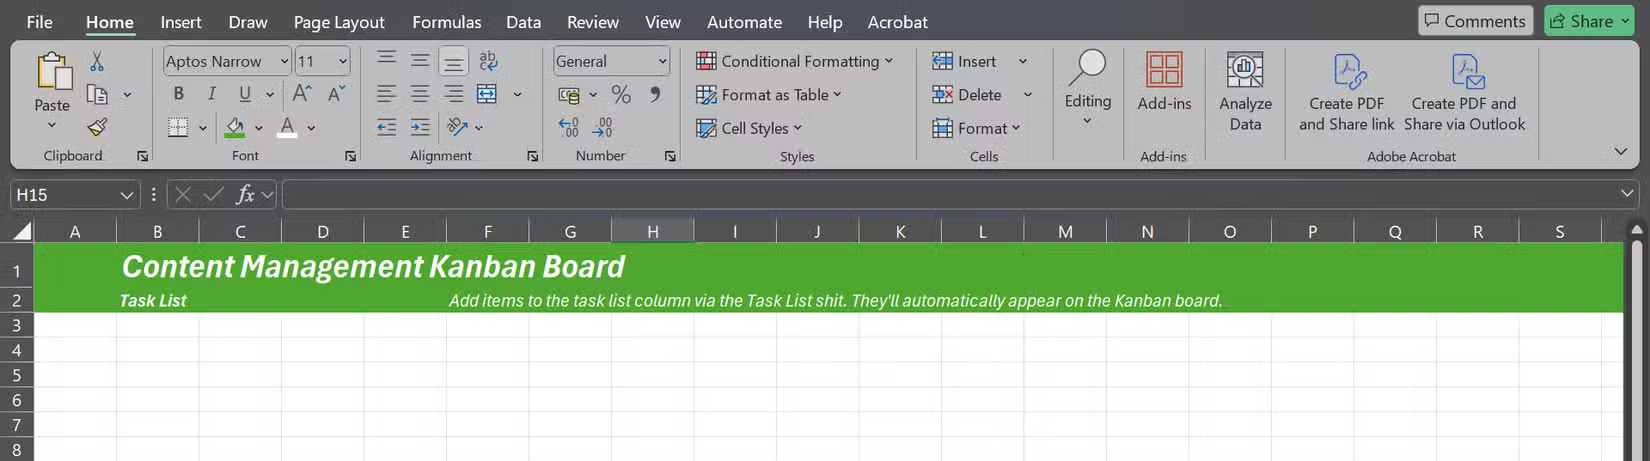Viewport: 1650px width, 461px height.
Task: Click Insert cells button
Action: [x=965, y=61]
